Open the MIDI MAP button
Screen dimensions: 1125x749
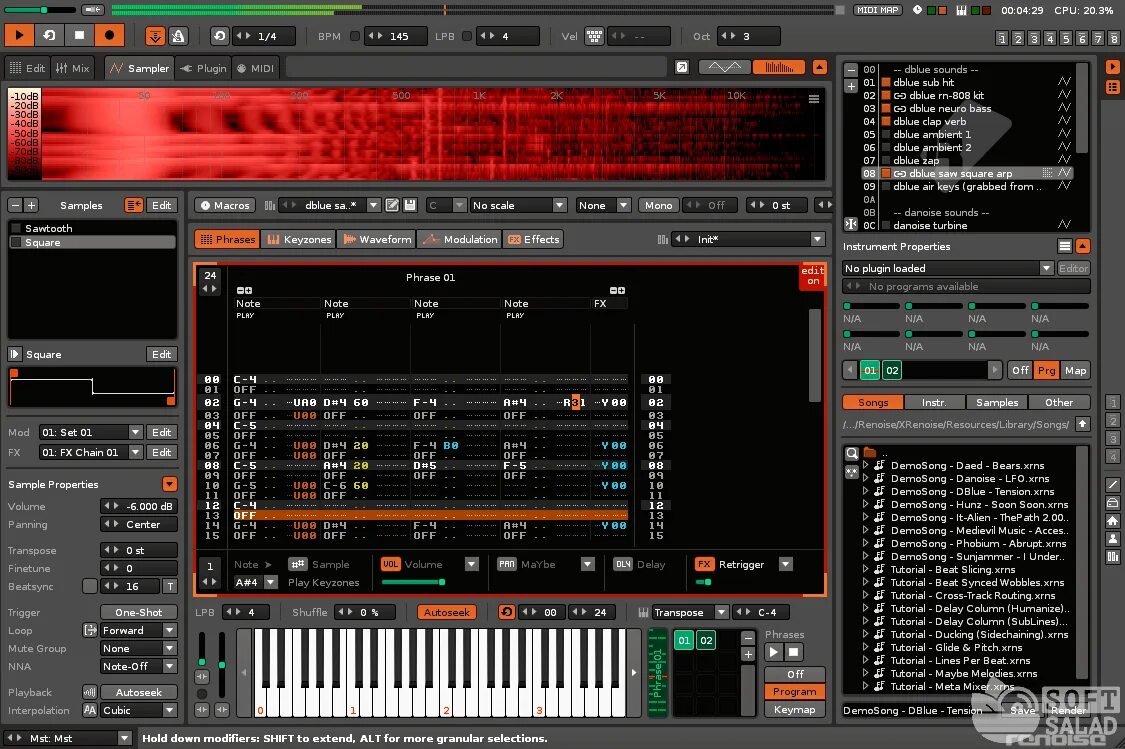(x=877, y=10)
